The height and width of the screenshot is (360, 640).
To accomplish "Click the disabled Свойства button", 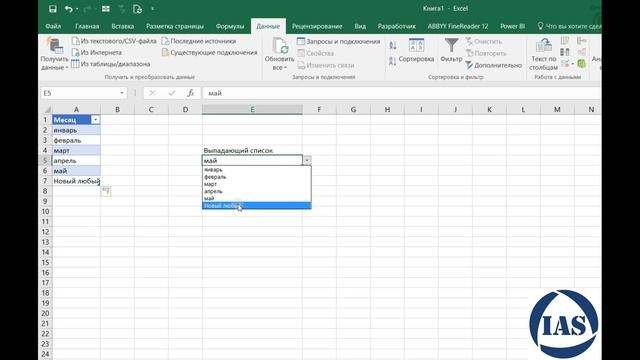I will (316, 53).
